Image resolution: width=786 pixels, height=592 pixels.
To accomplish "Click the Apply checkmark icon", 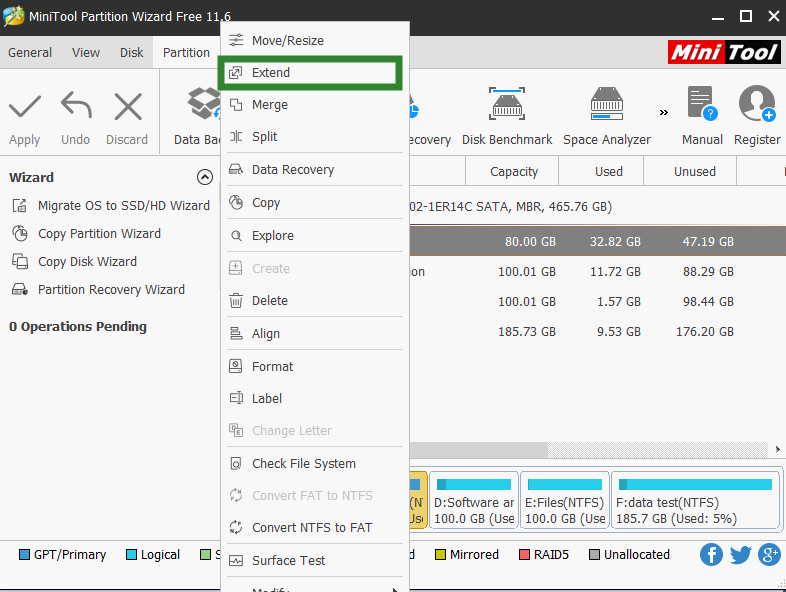I will click(x=25, y=106).
